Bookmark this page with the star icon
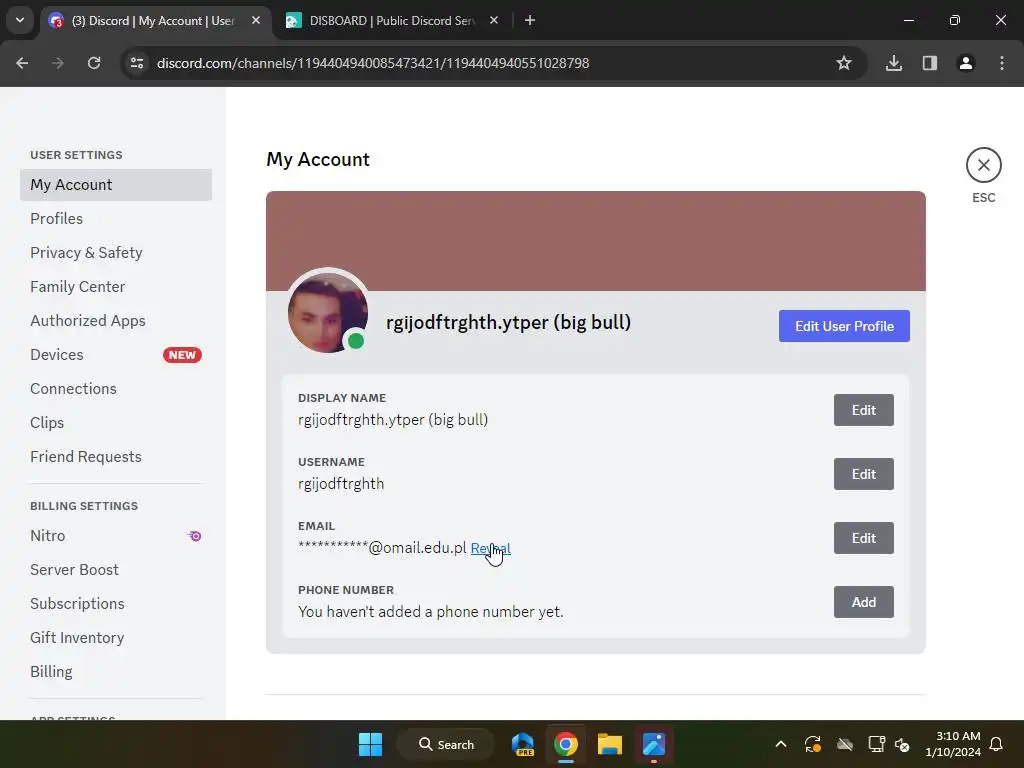This screenshot has width=1024, height=768. tap(844, 63)
